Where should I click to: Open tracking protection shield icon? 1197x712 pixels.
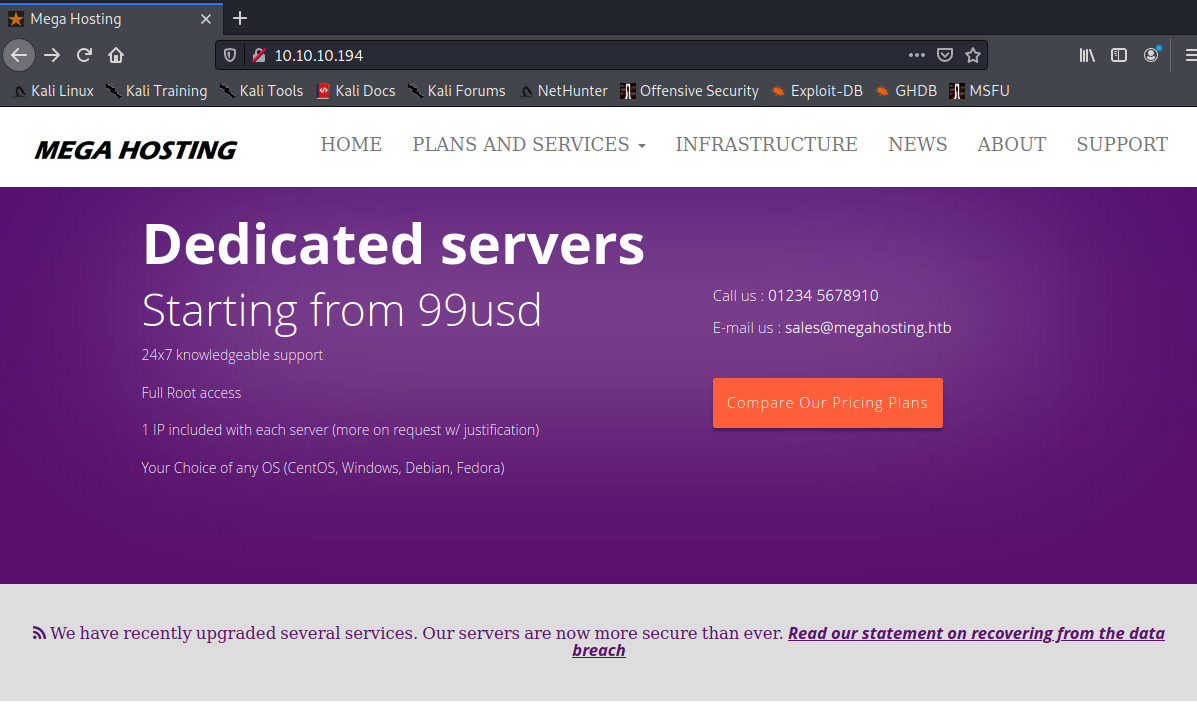click(230, 55)
